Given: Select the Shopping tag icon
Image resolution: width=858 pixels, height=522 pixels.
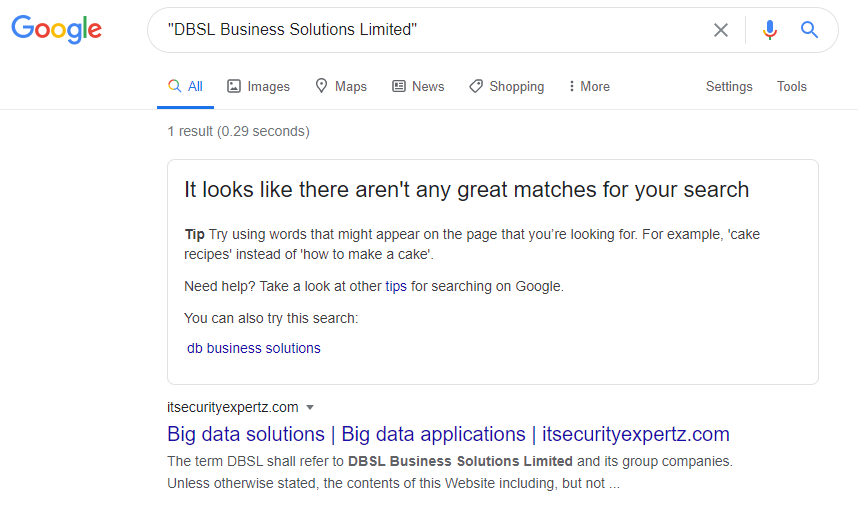Looking at the screenshot, I should [x=476, y=86].
